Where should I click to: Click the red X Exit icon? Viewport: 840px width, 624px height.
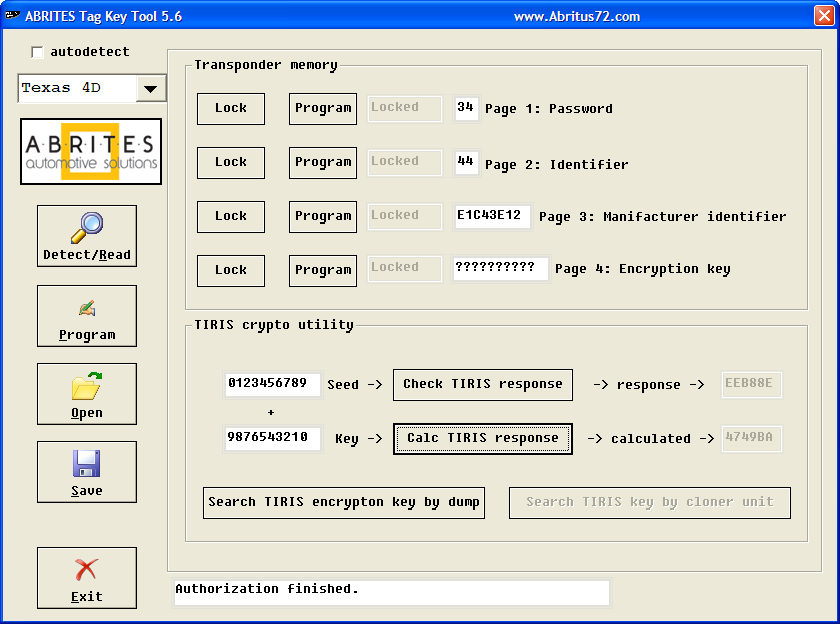87,570
